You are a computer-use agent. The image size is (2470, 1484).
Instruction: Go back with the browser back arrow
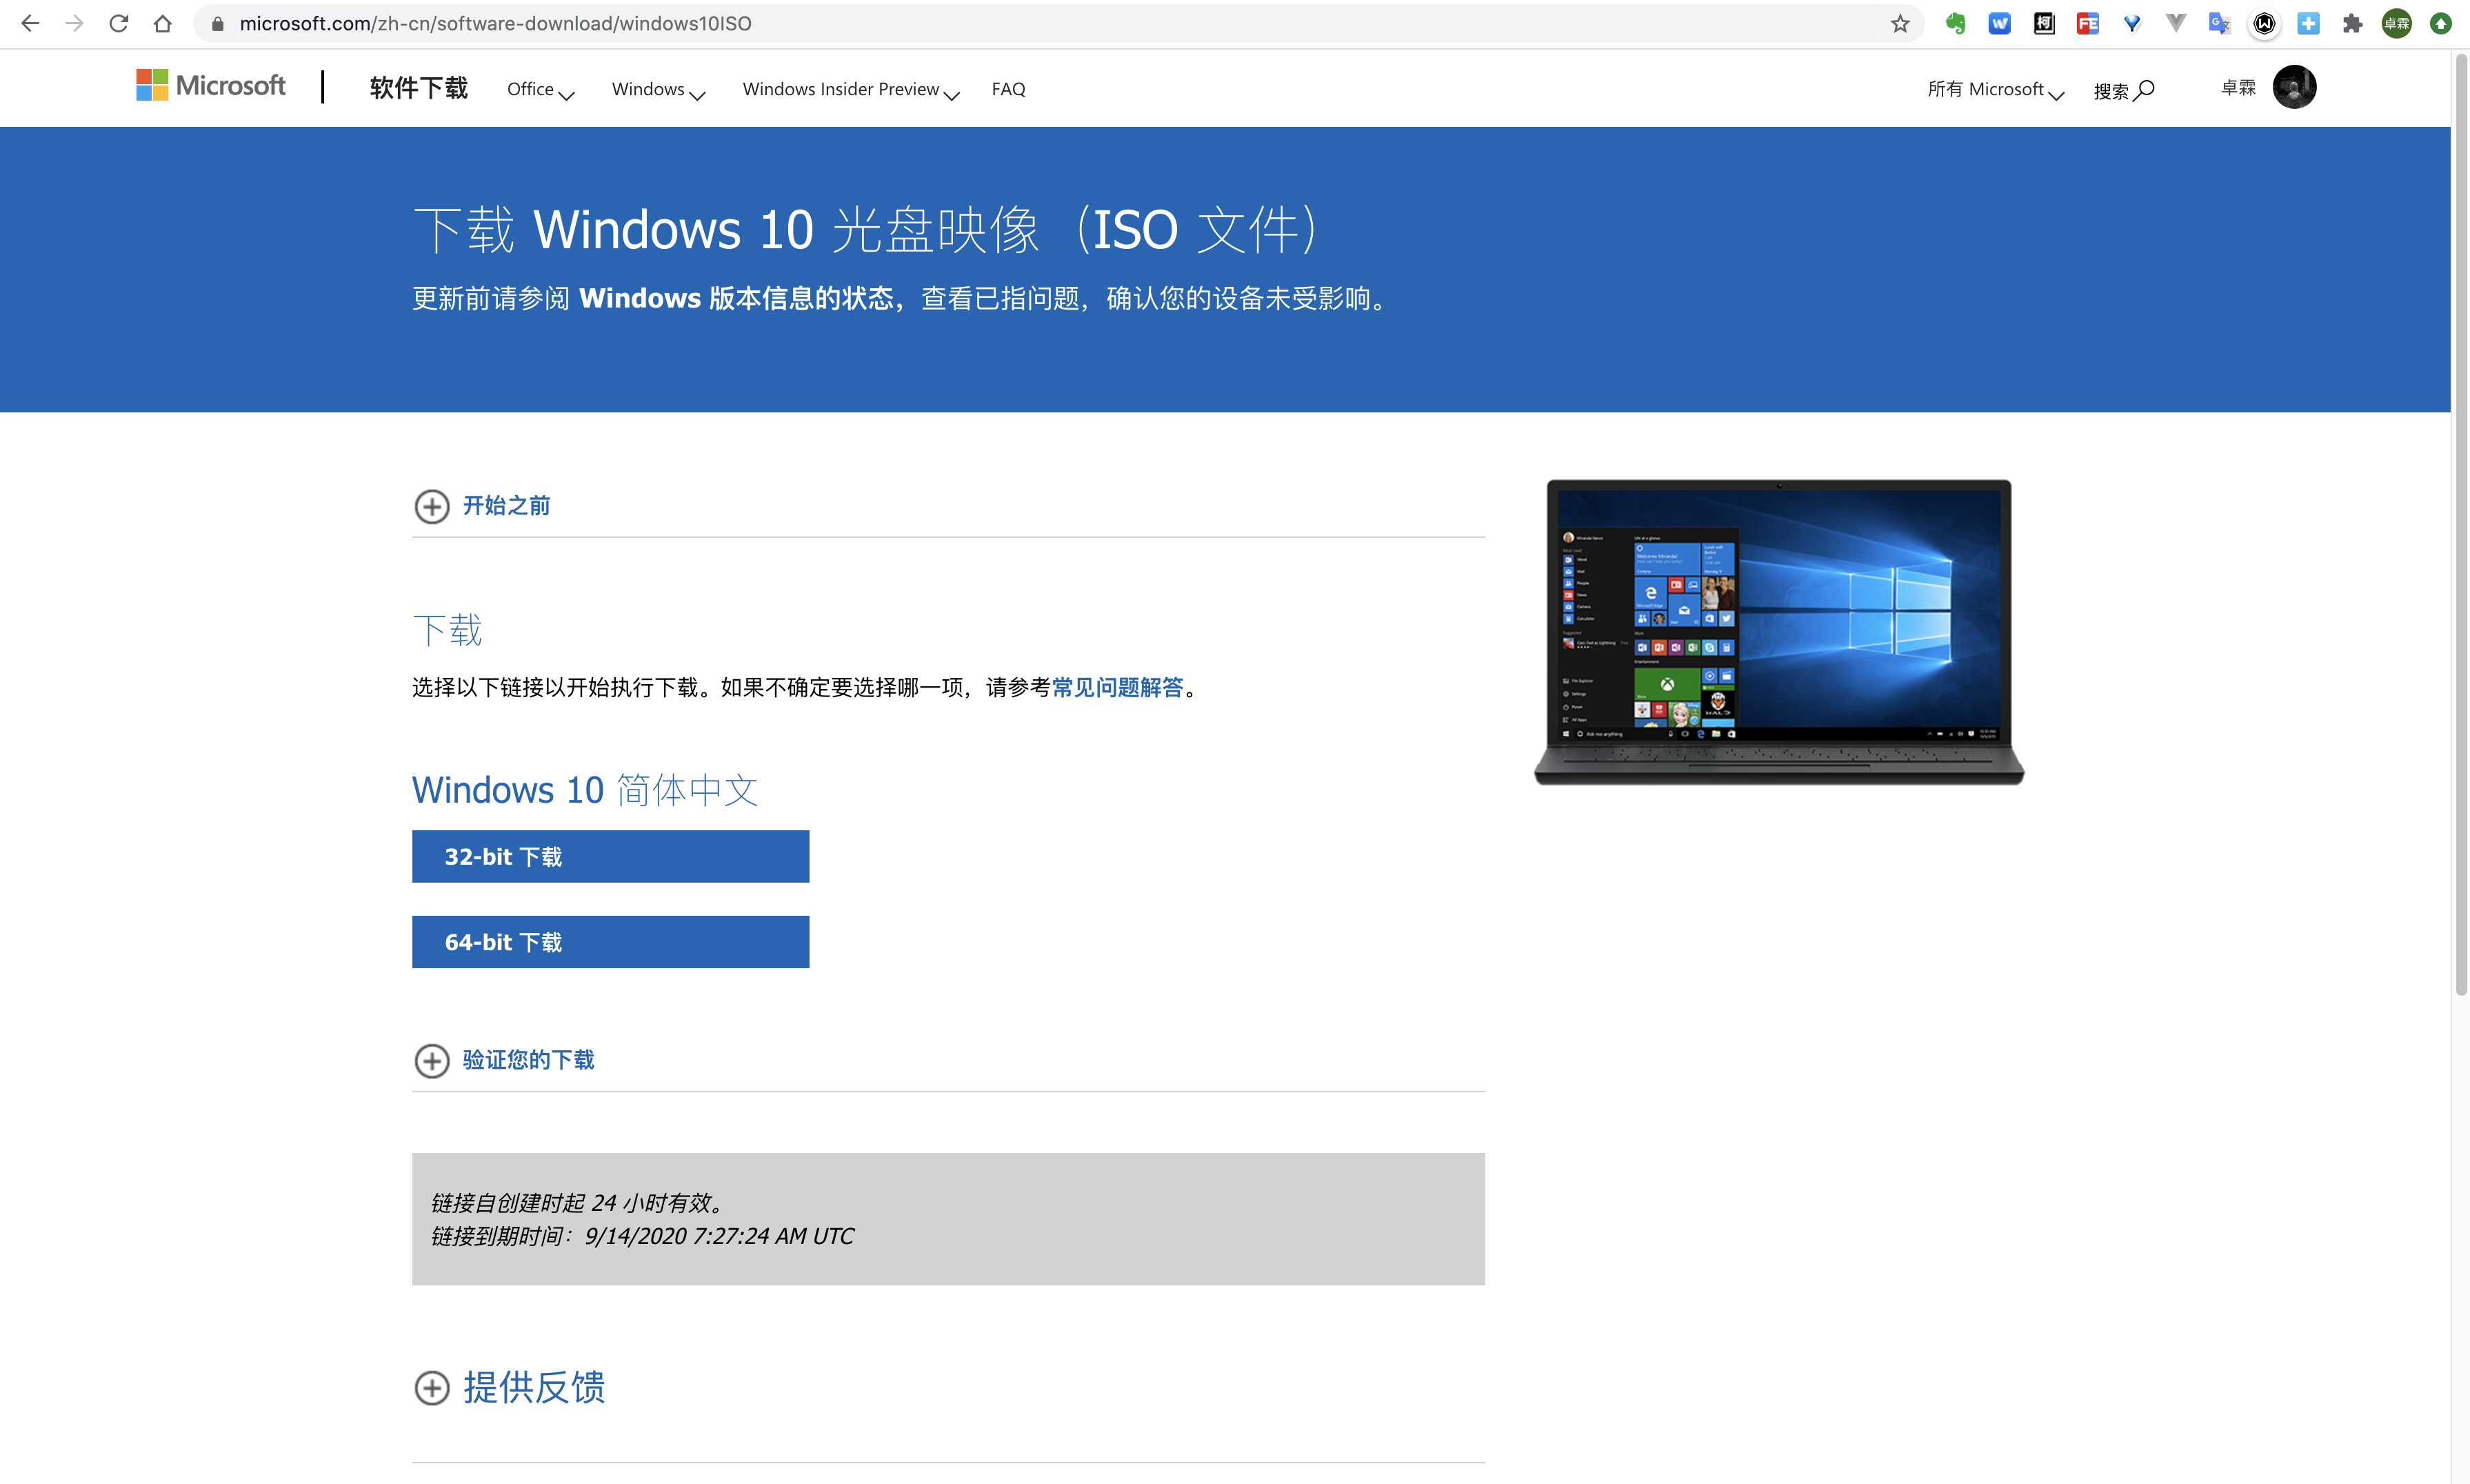[x=30, y=23]
